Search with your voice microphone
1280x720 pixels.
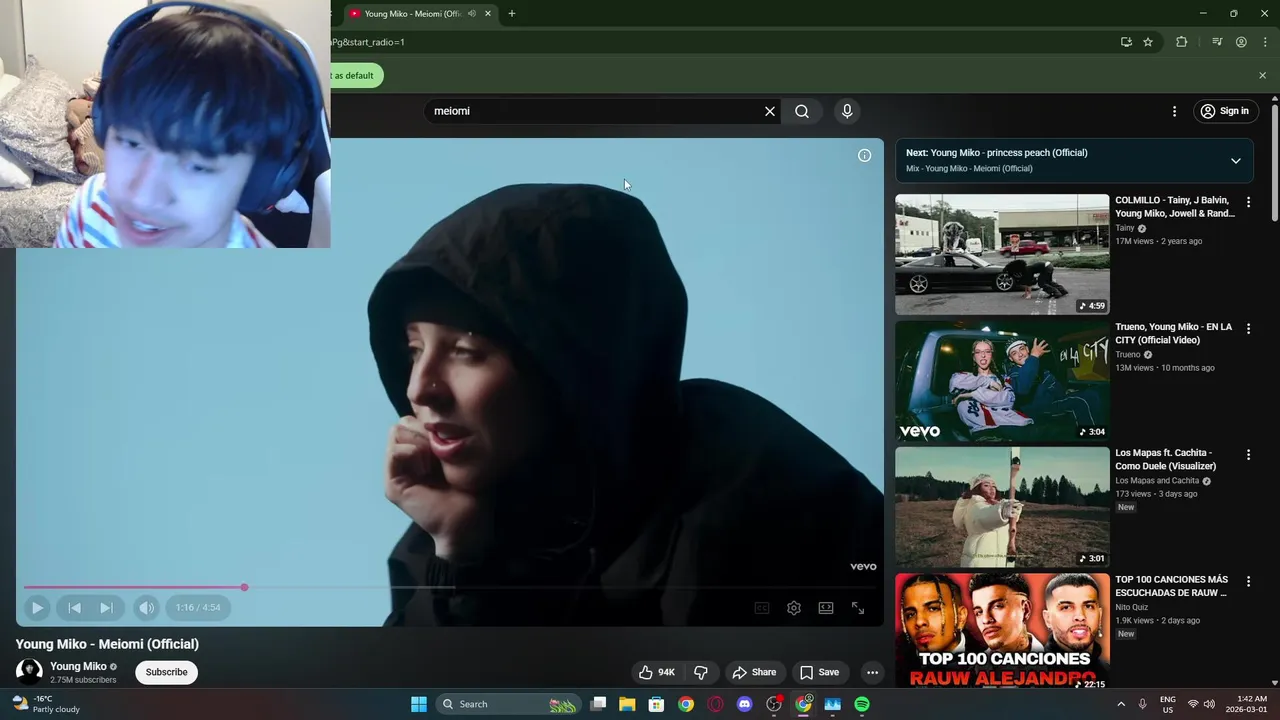847,111
